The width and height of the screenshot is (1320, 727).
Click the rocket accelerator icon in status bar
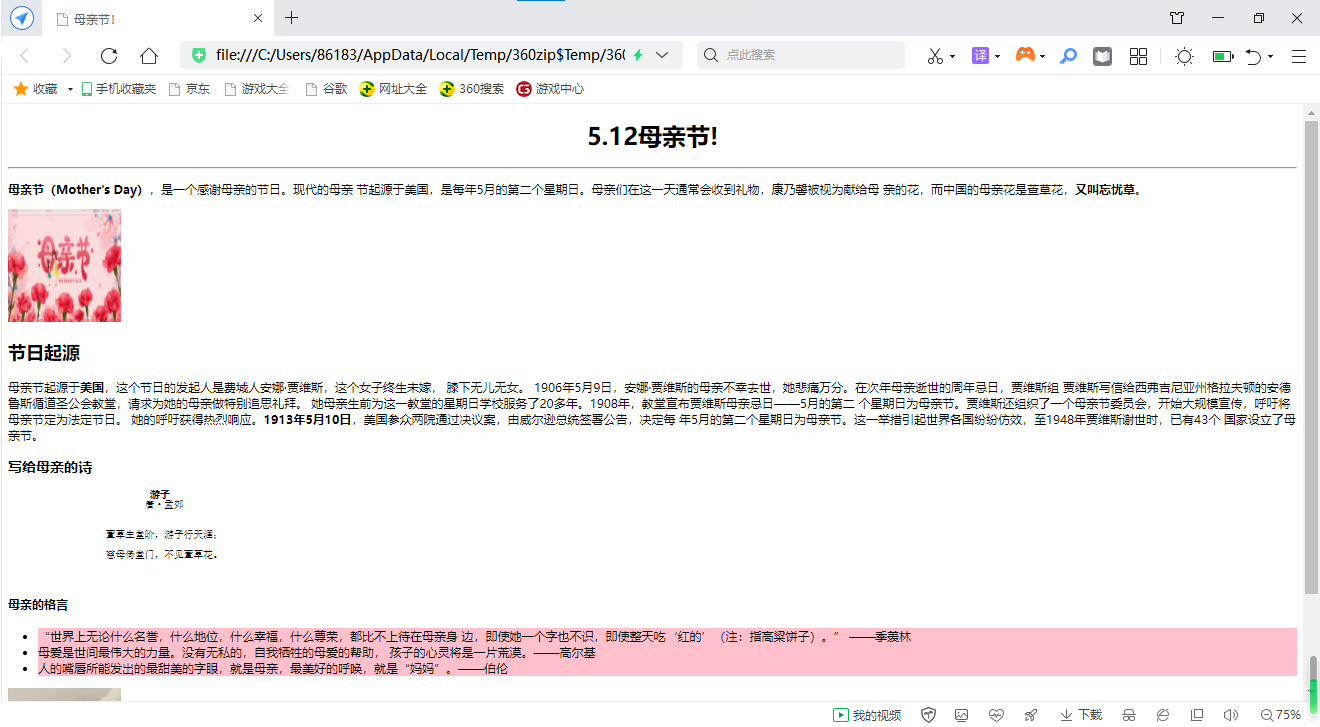(x=1031, y=715)
